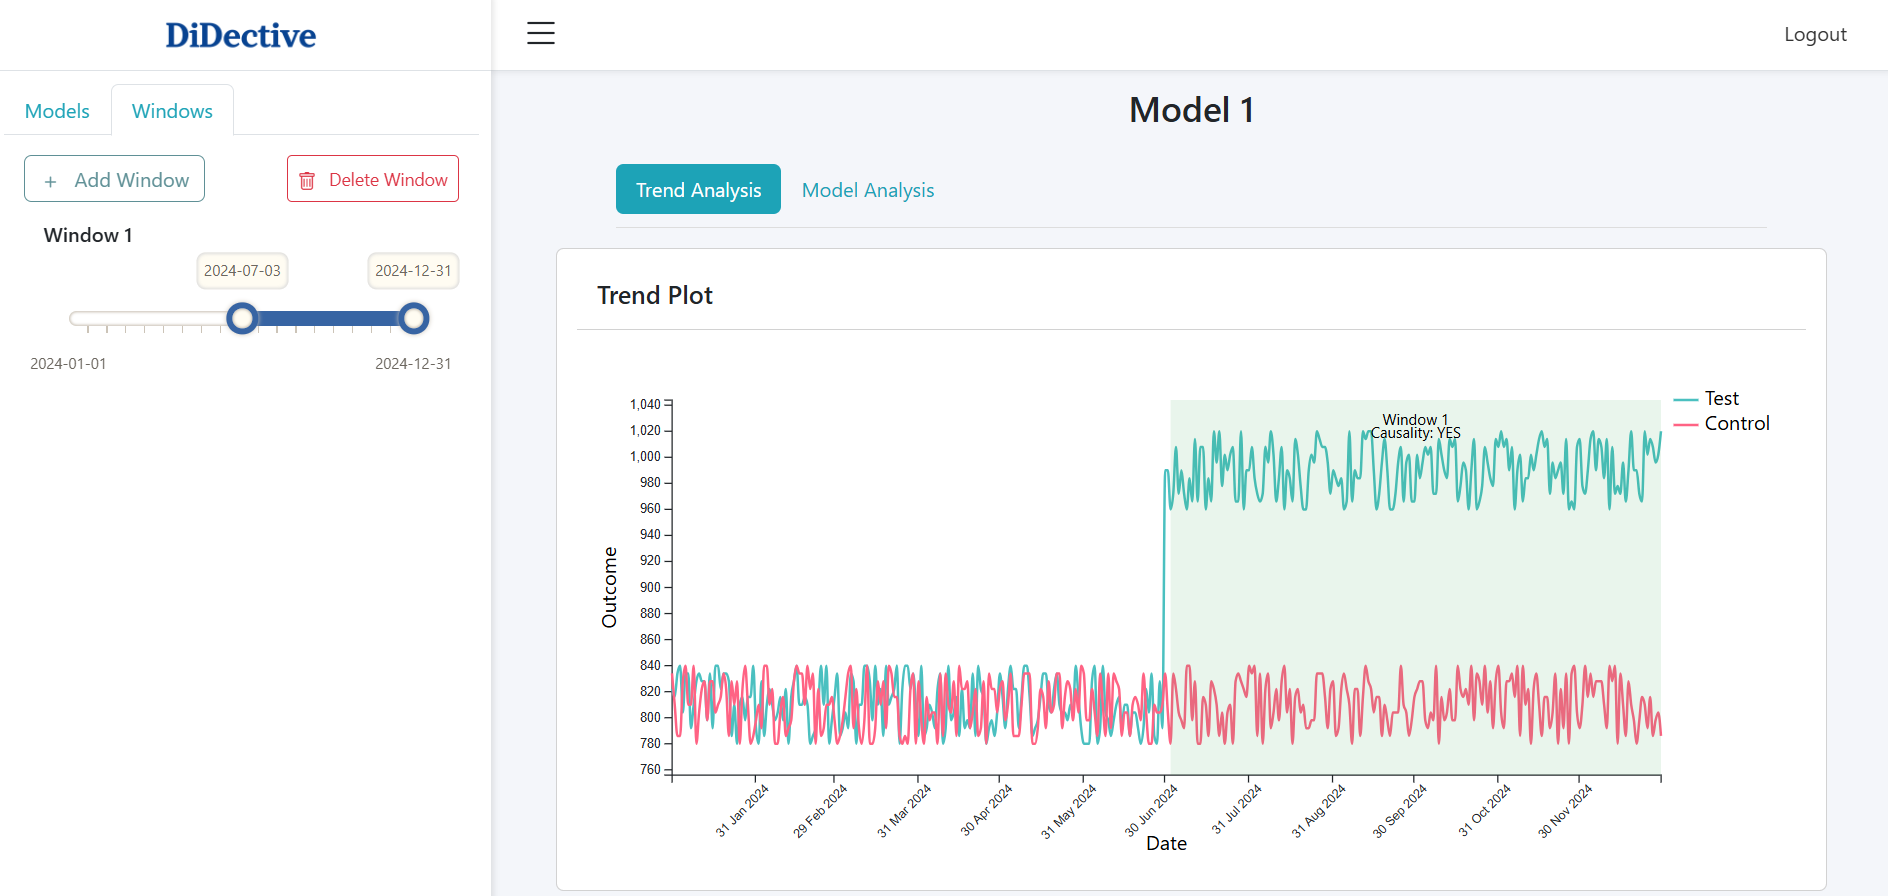Click the Test legend entry
The width and height of the screenshot is (1888, 896).
pyautogui.click(x=1708, y=398)
